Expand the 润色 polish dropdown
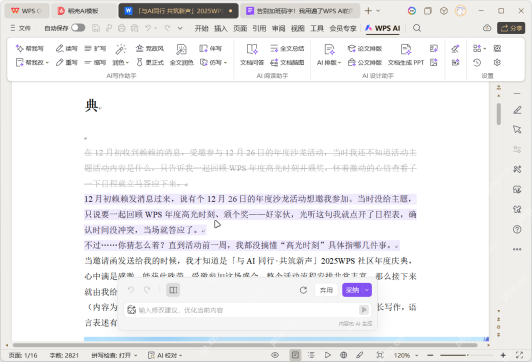532x362 pixels. point(127,63)
